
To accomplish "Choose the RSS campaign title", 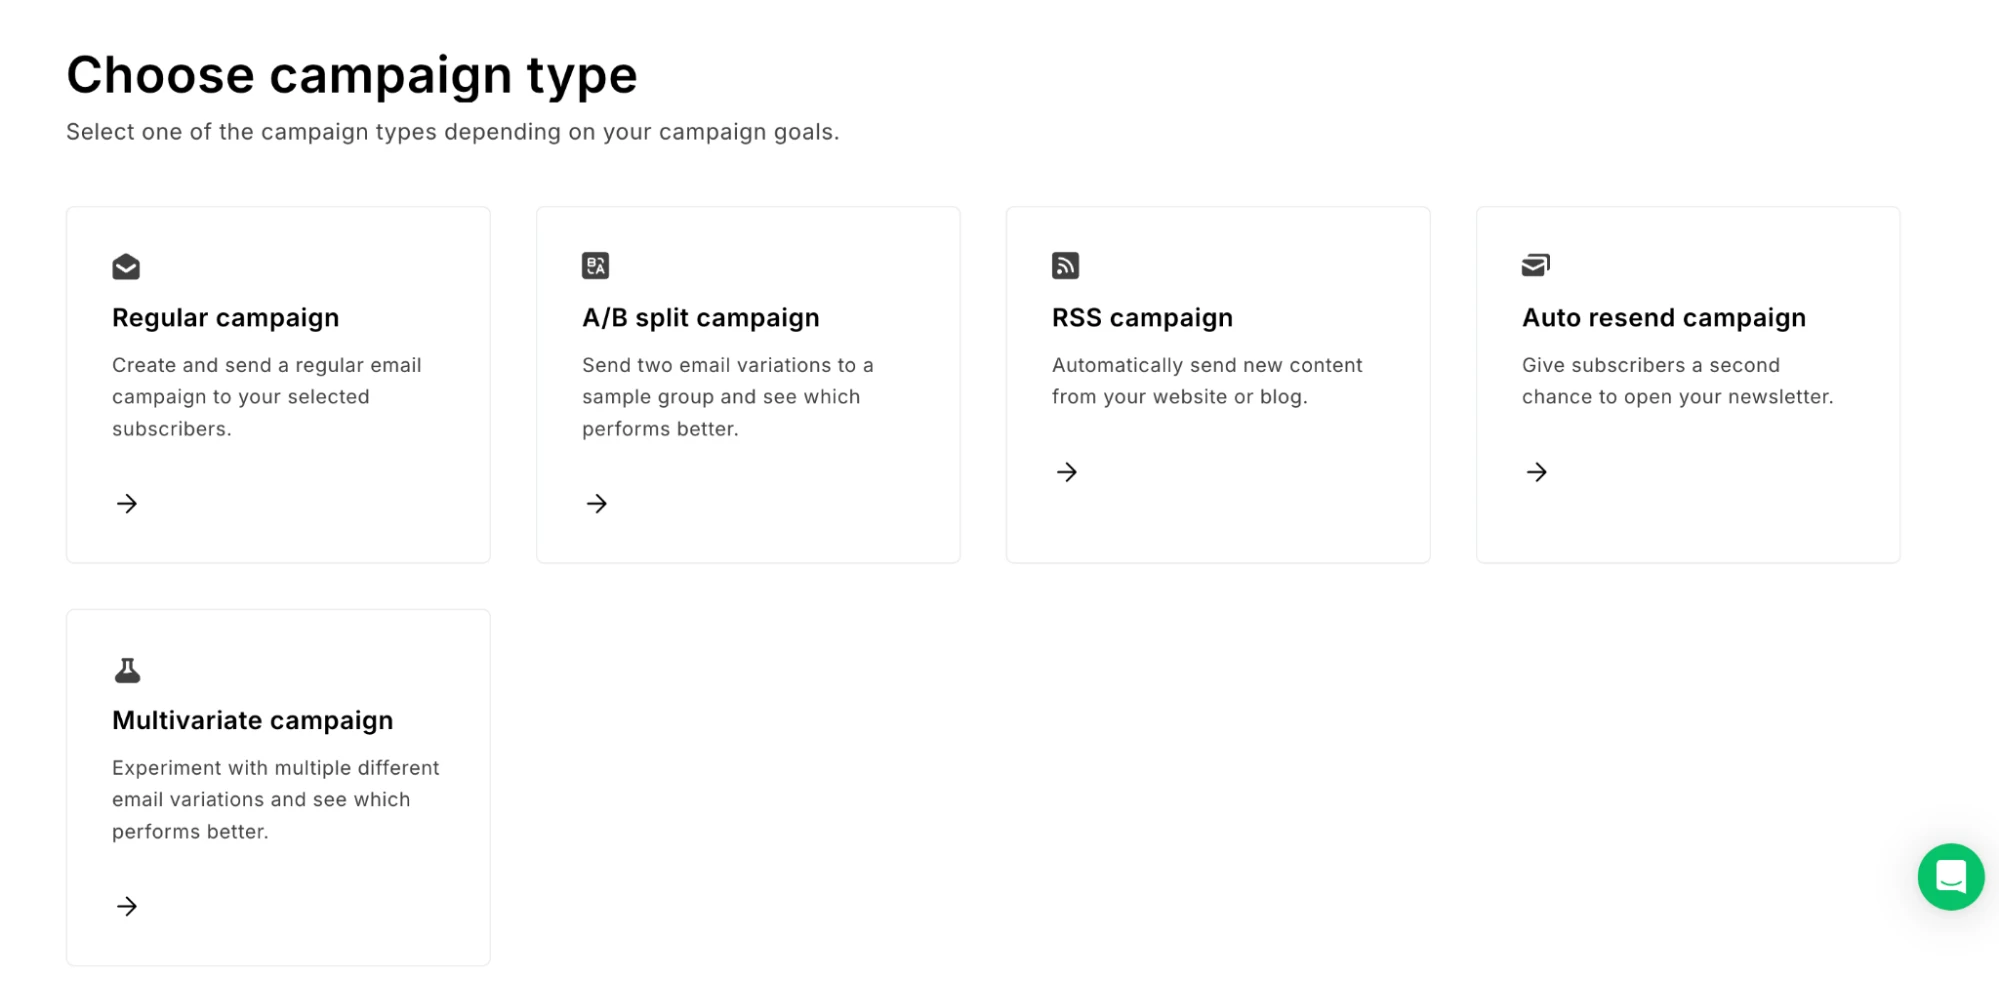I will (x=1142, y=318).
